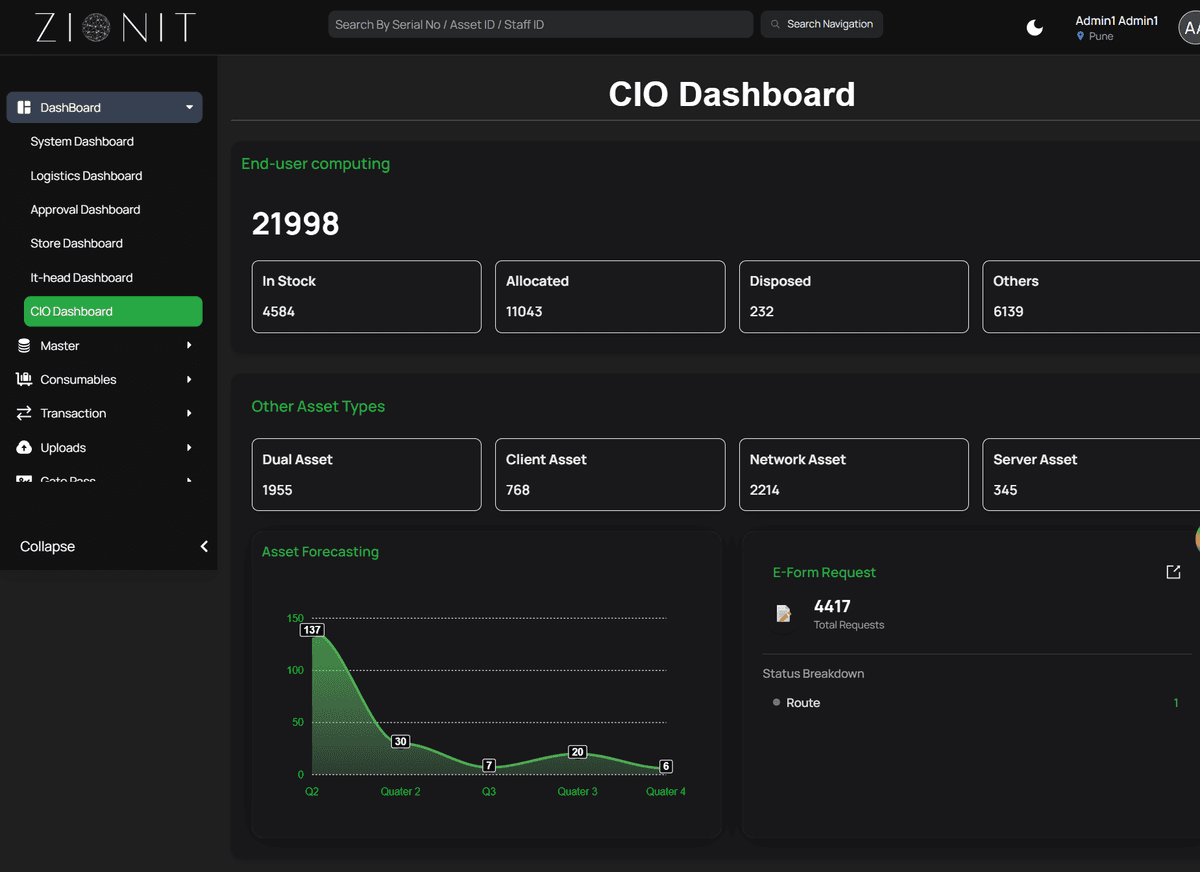Go to Approval Dashboard
Image resolution: width=1200 pixels, height=872 pixels.
(85, 210)
